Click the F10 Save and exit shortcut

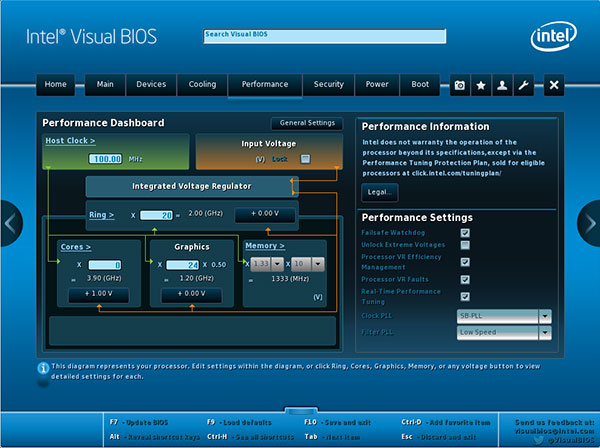coord(338,423)
